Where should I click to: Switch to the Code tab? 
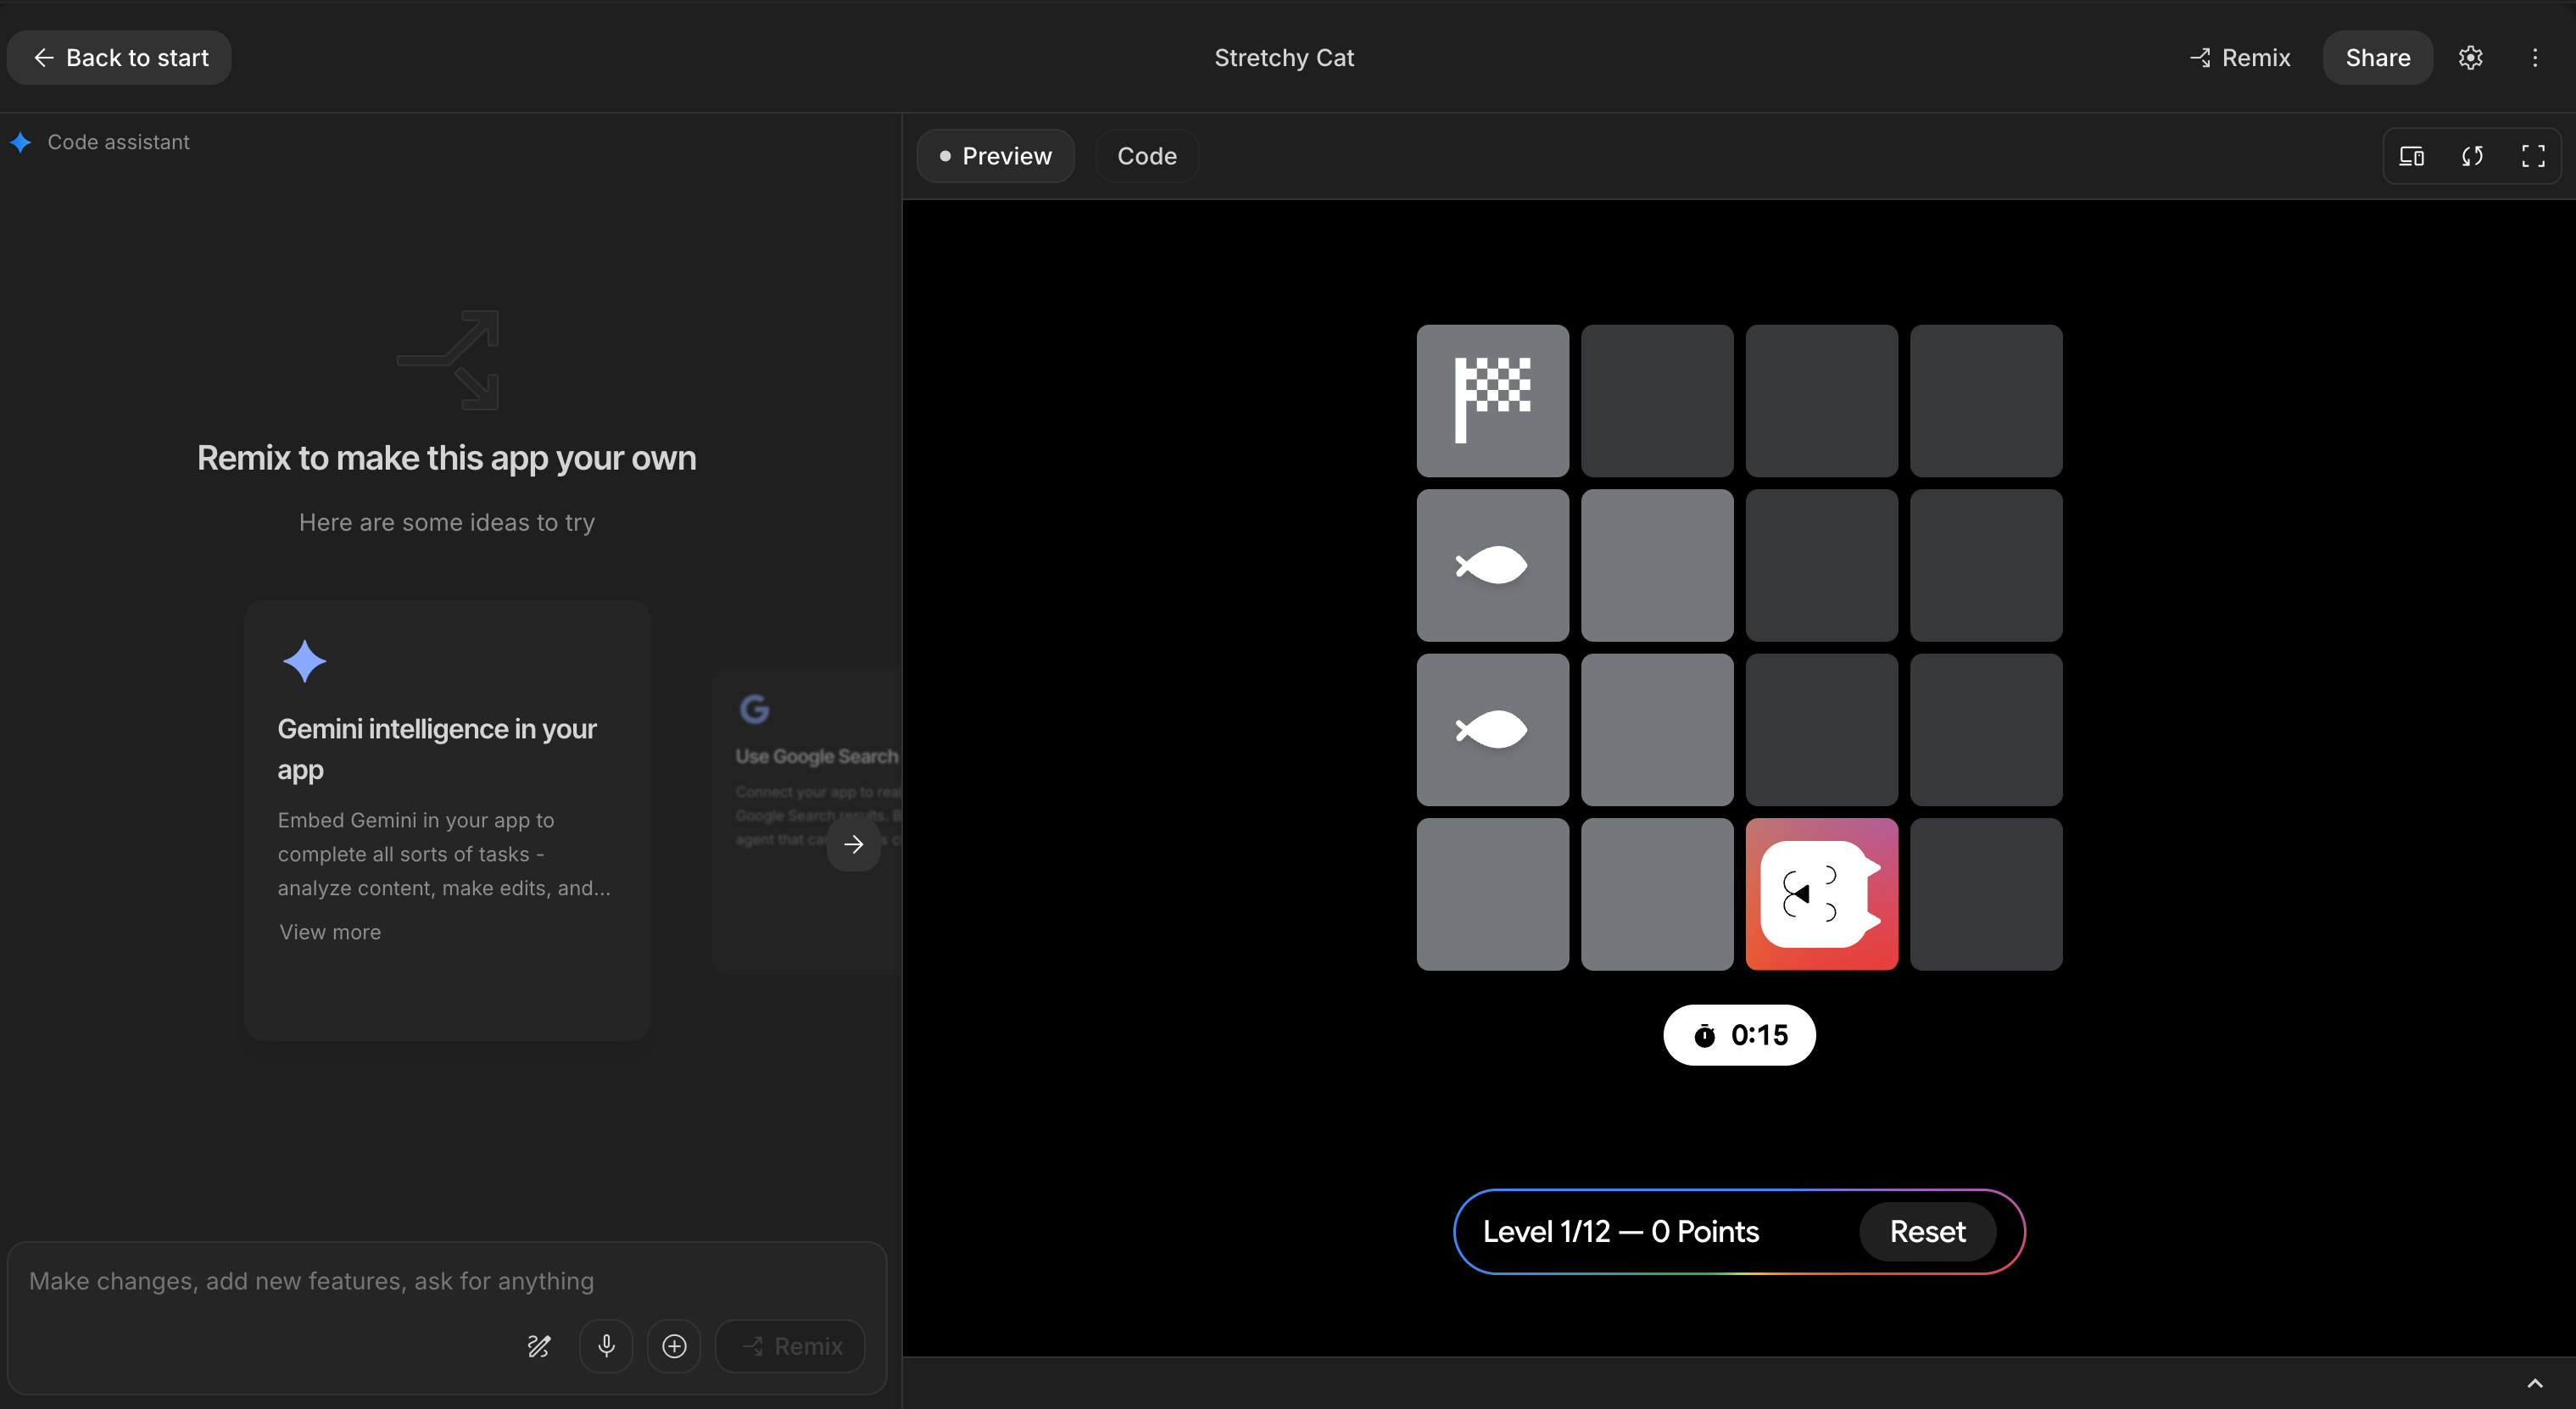tap(1146, 156)
